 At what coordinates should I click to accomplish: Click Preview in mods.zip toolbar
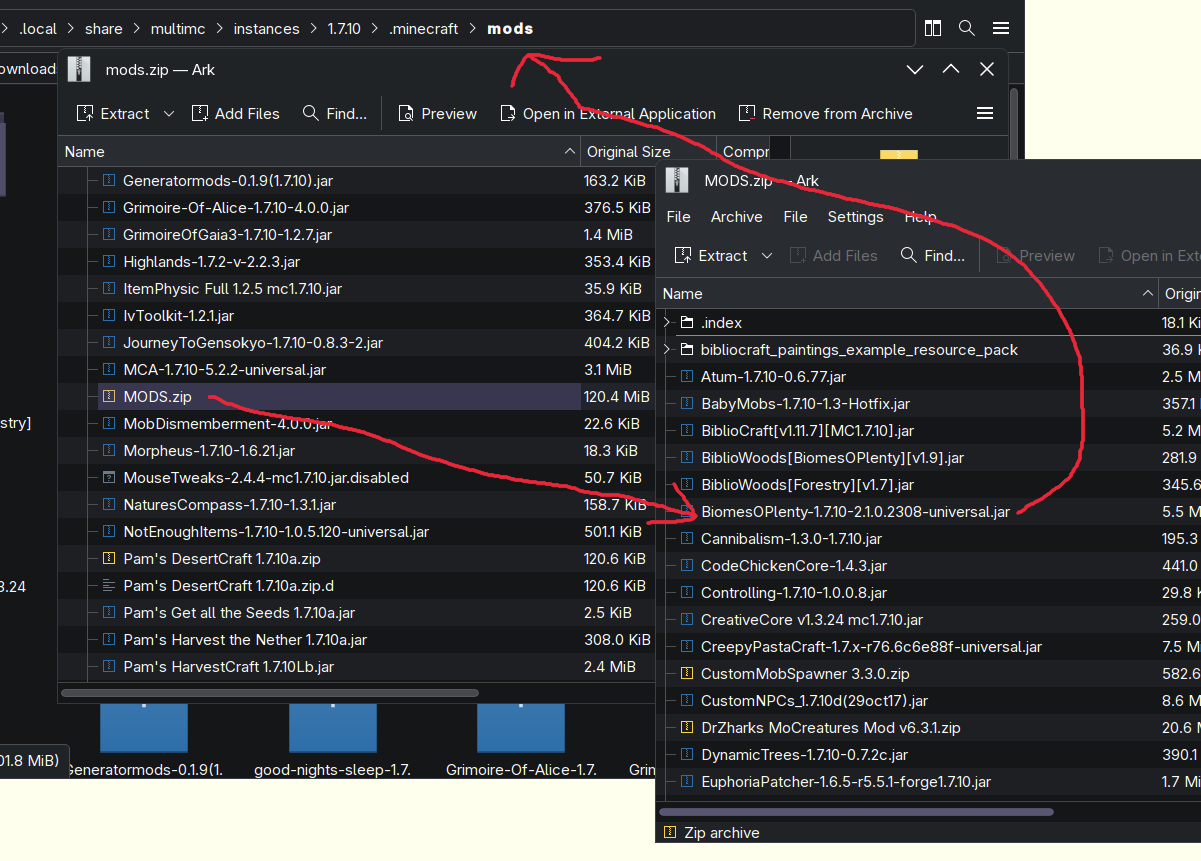click(437, 114)
